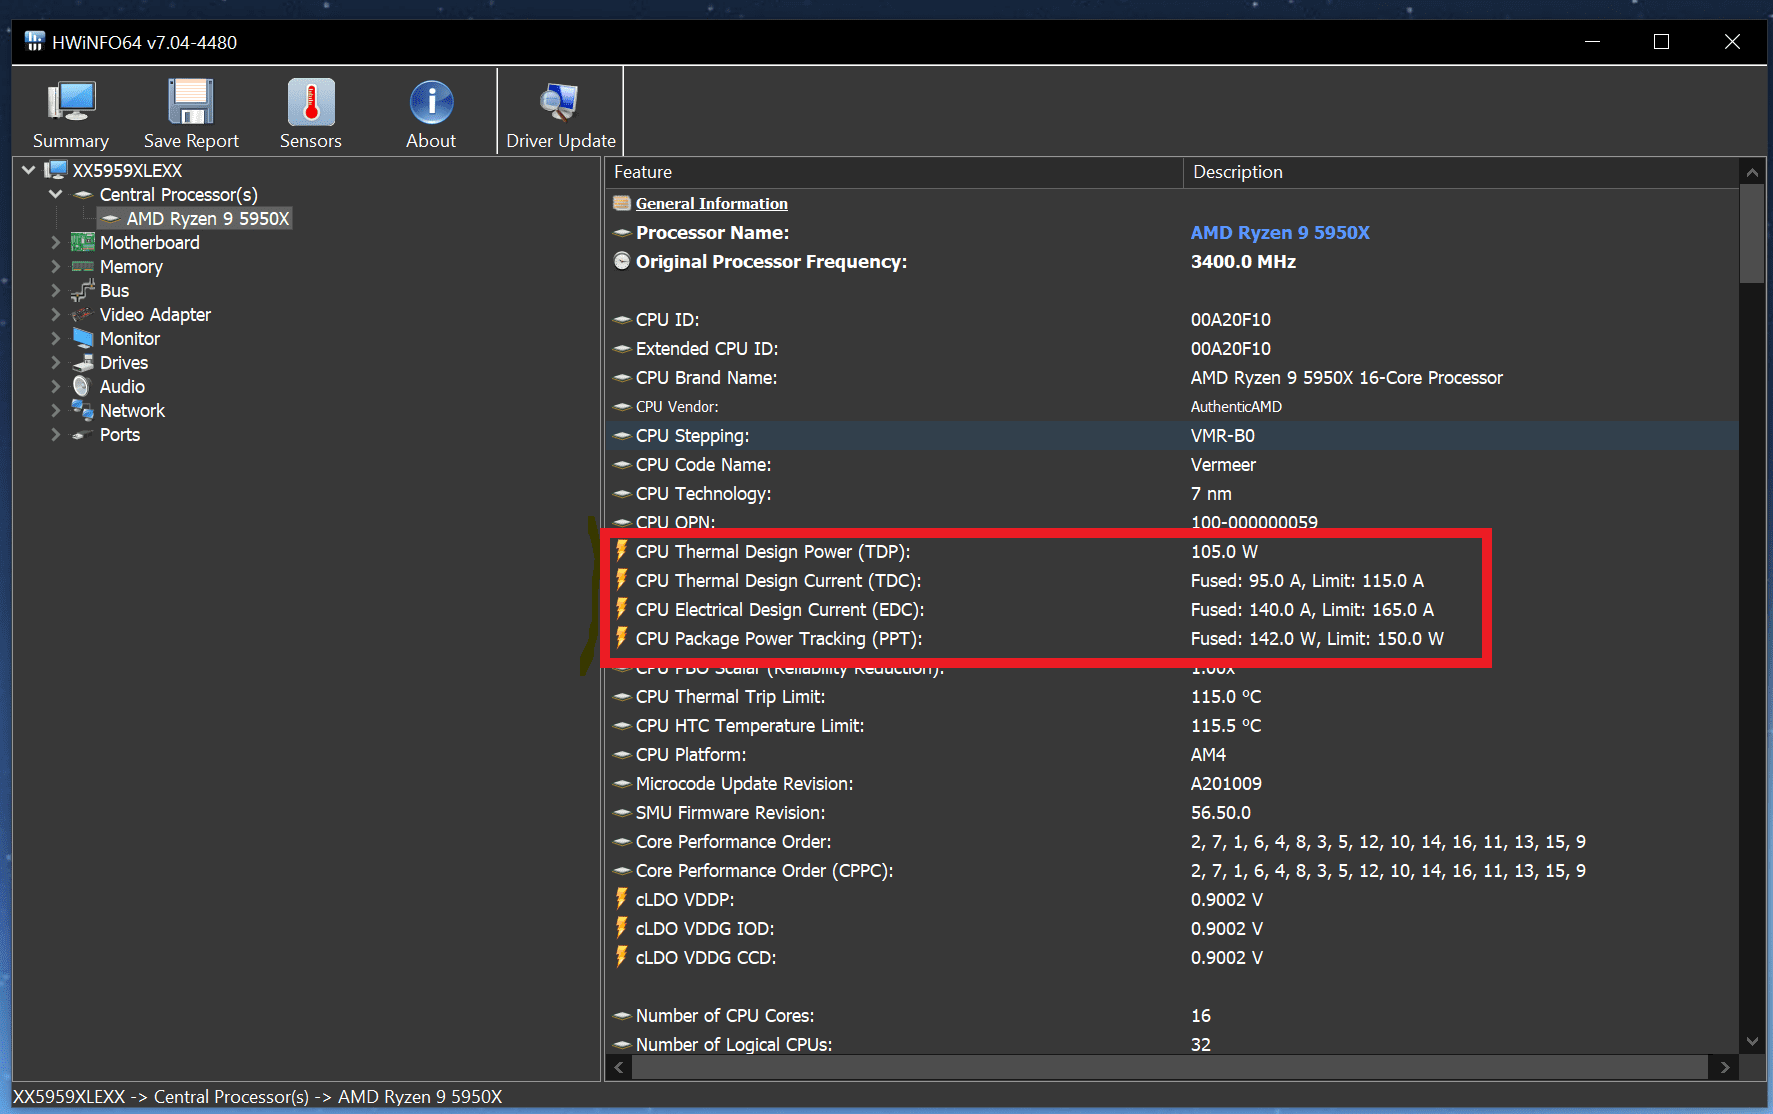Open the General Information heading link
The image size is (1773, 1114).
tap(711, 204)
